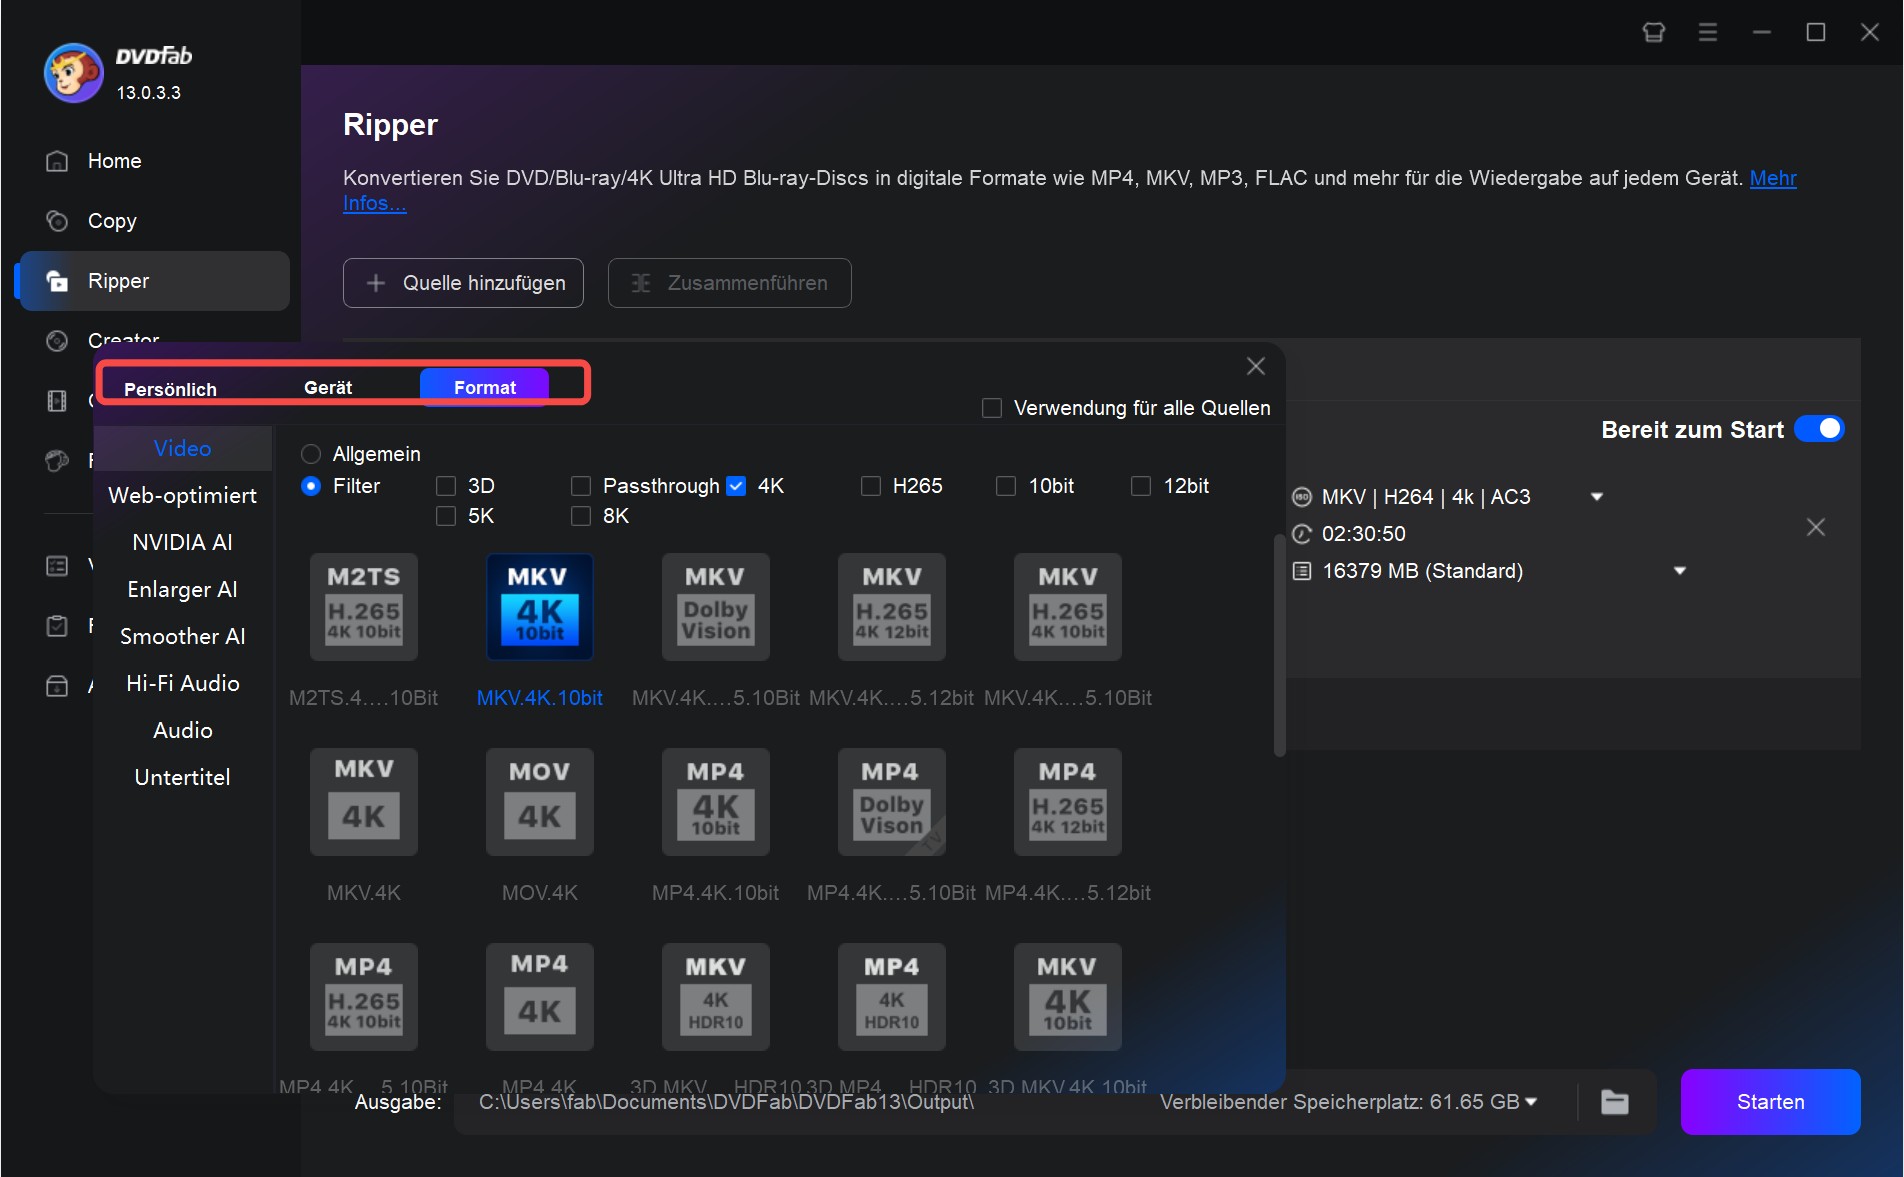Remove the source with the X icon

pos(1816,527)
